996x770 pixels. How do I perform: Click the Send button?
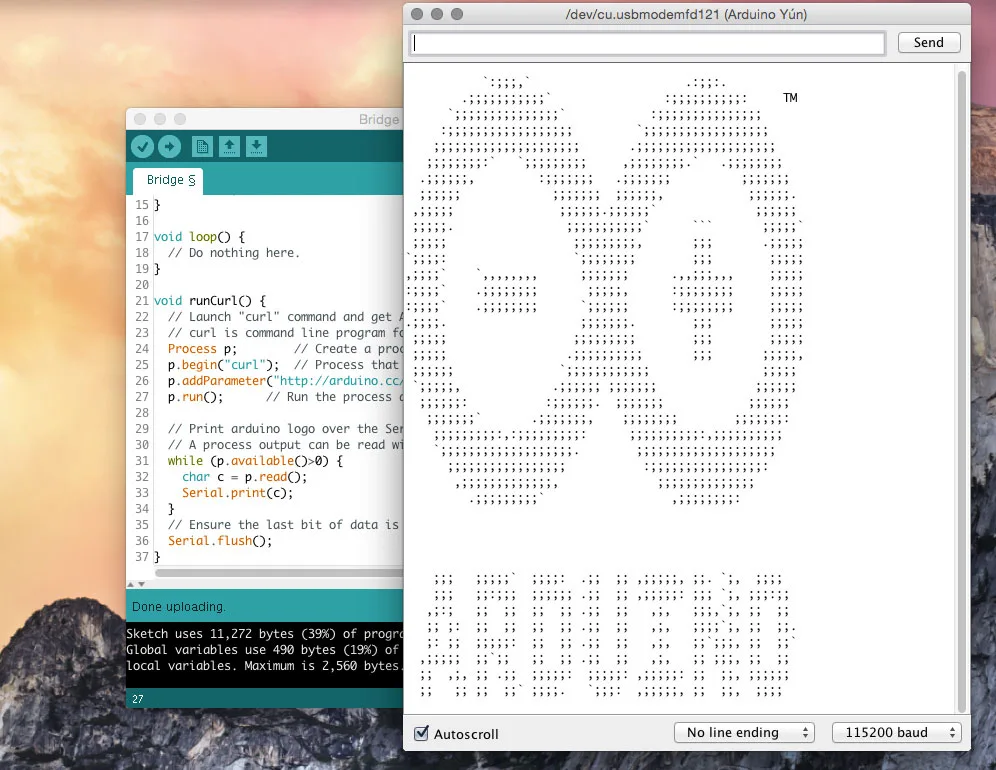point(928,43)
